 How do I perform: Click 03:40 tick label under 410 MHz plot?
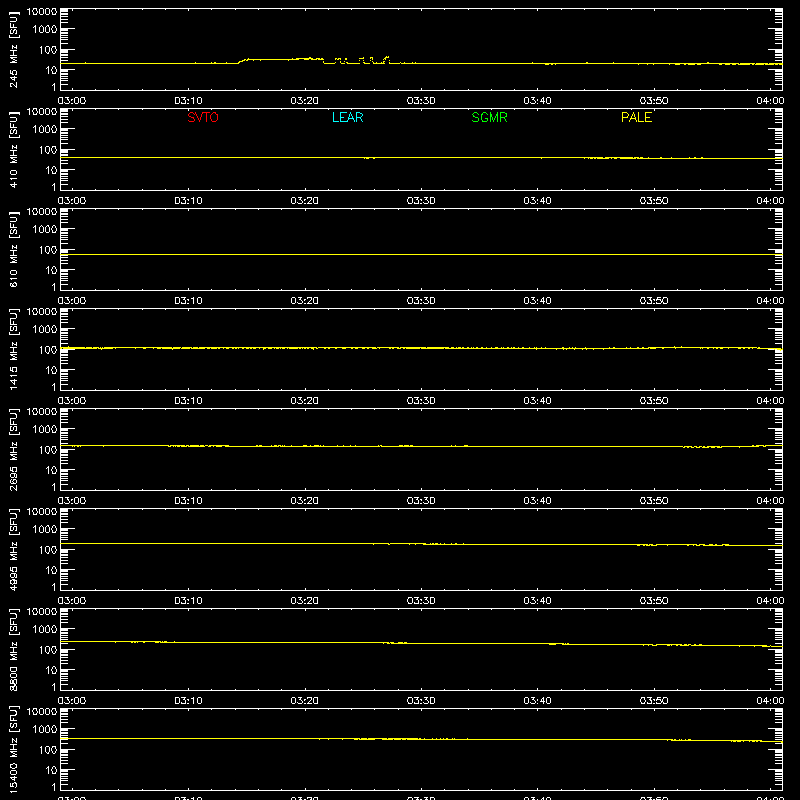pyautogui.click(x=537, y=201)
